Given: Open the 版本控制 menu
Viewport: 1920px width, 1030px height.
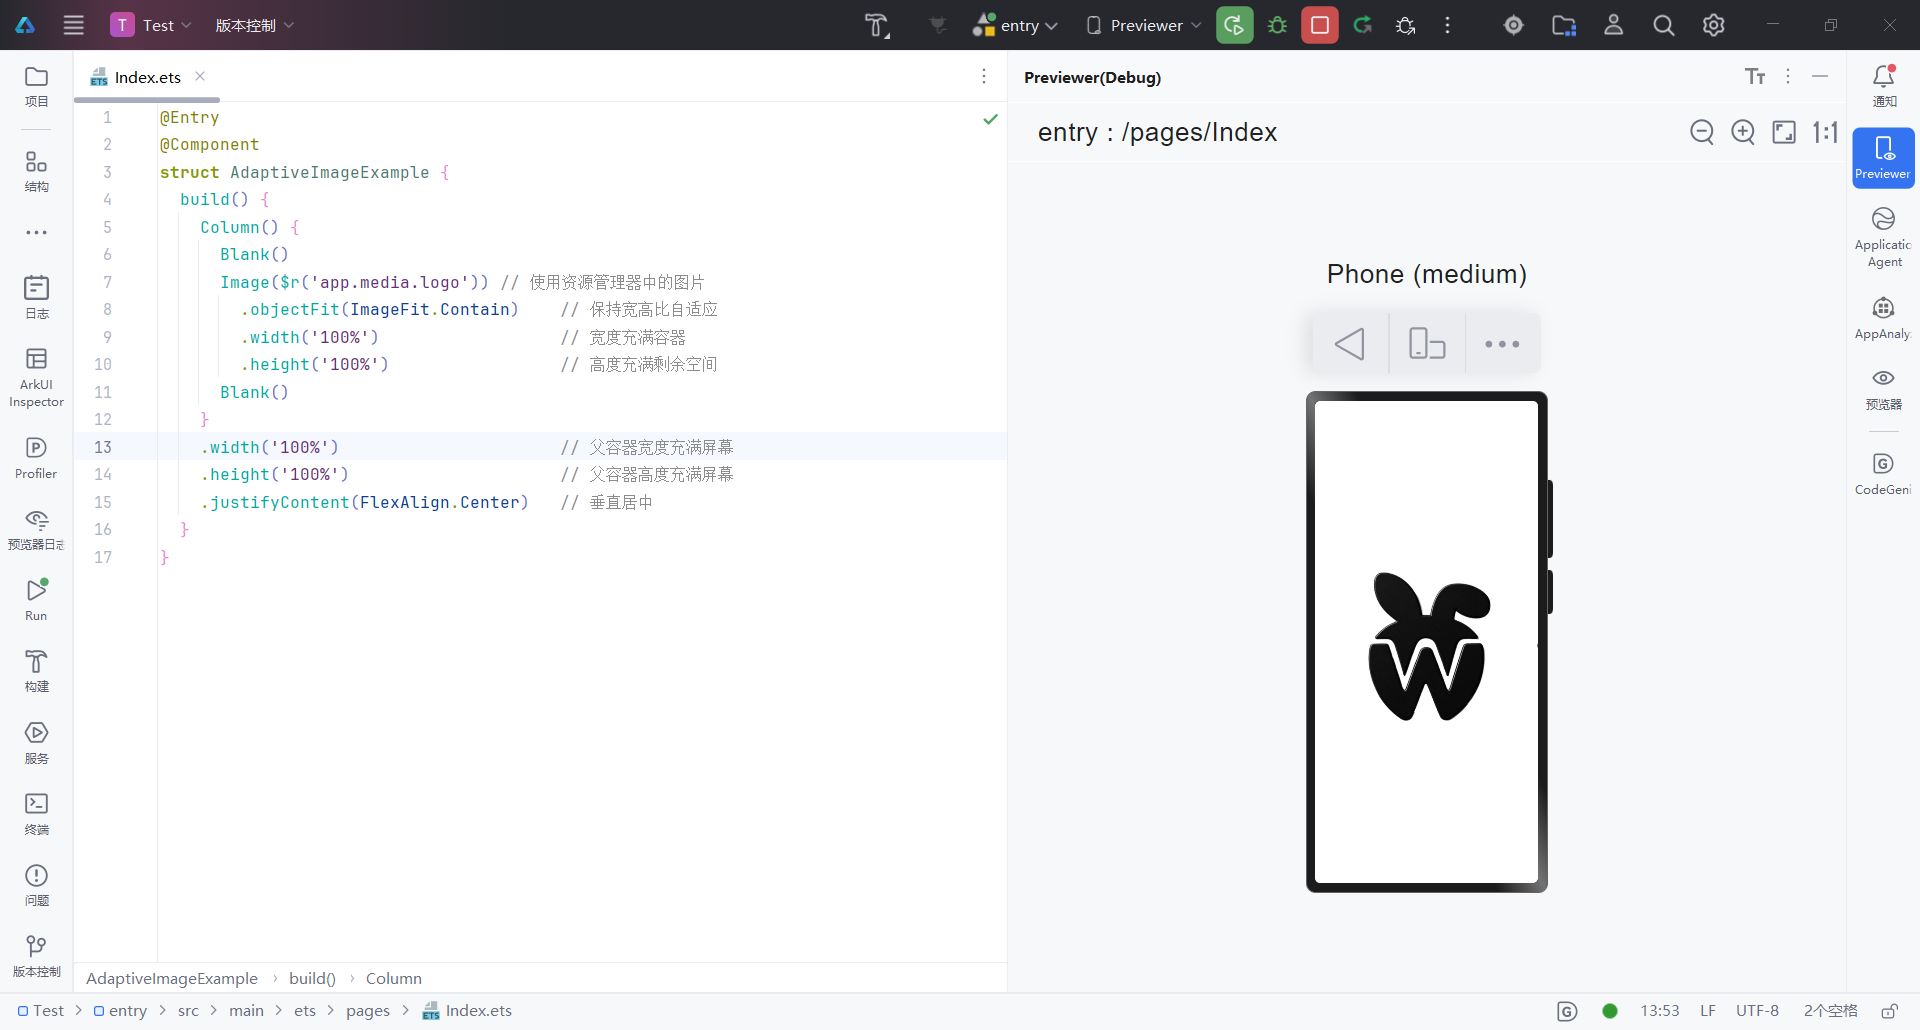Looking at the screenshot, I should pyautogui.click(x=255, y=25).
